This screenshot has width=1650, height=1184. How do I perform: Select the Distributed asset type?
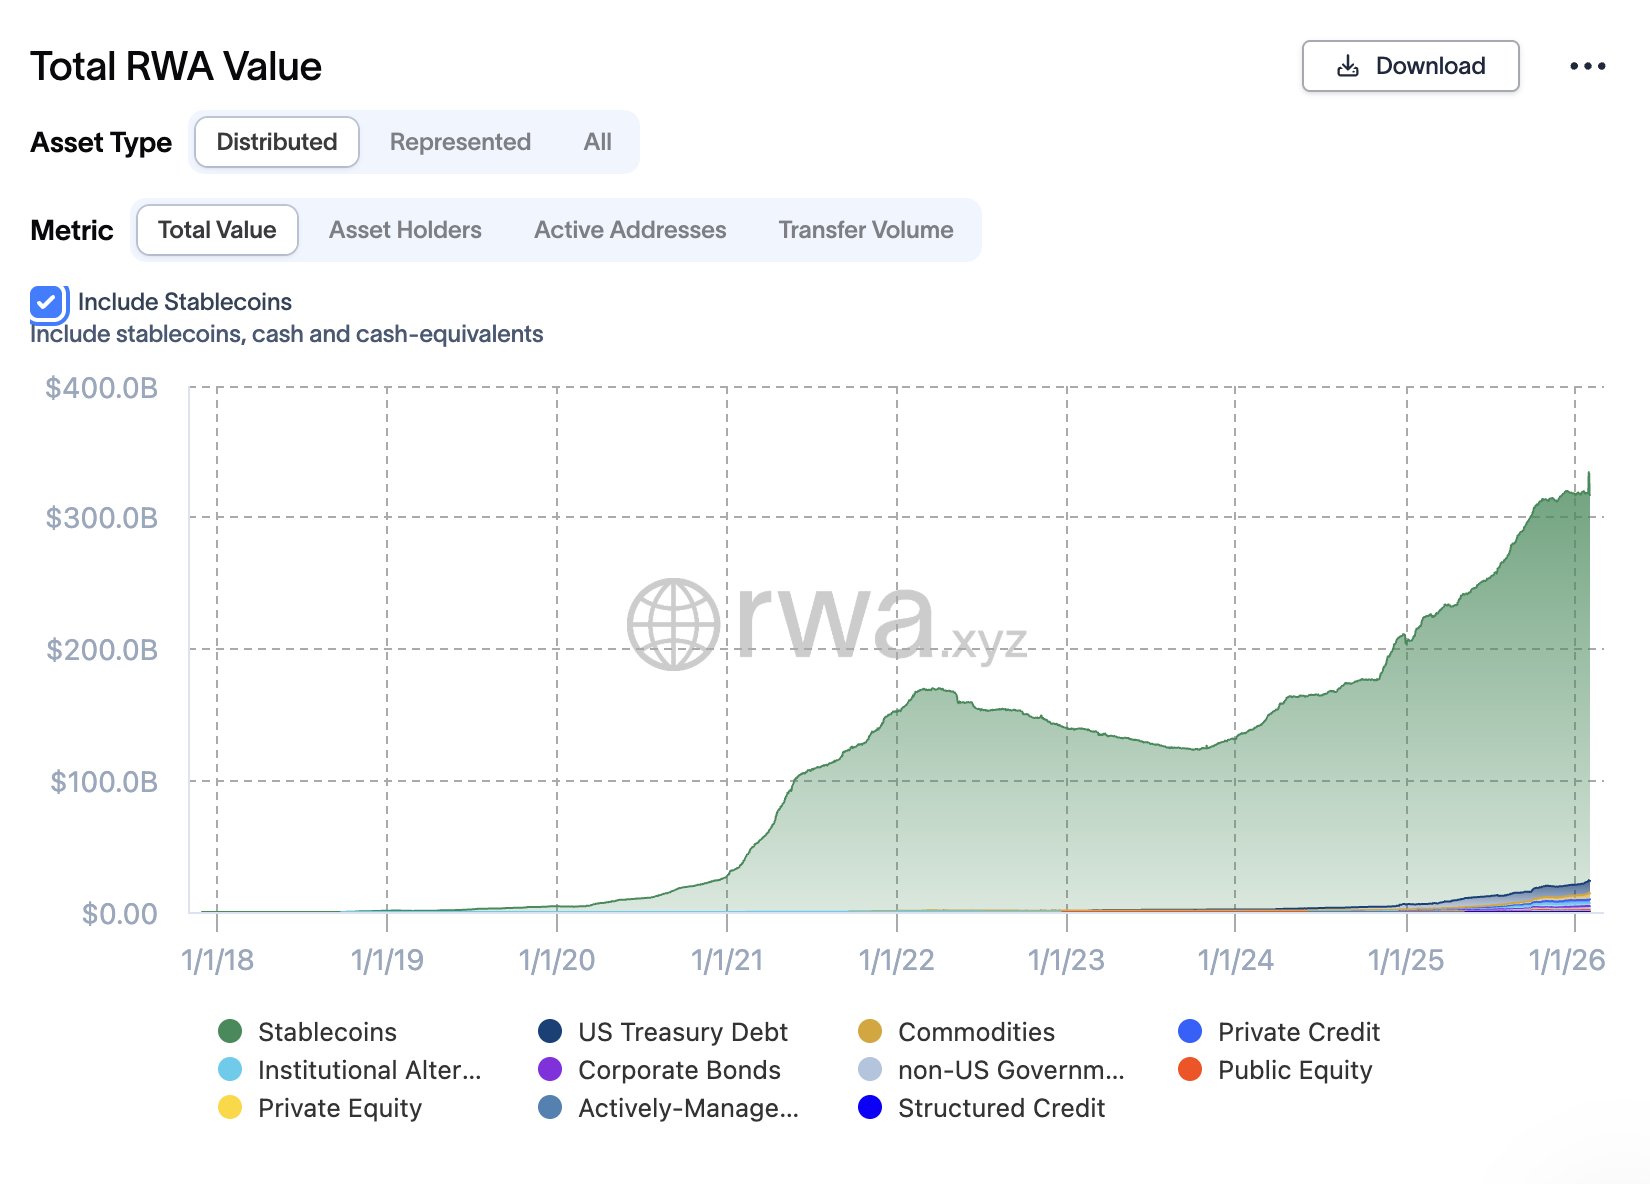(x=277, y=142)
